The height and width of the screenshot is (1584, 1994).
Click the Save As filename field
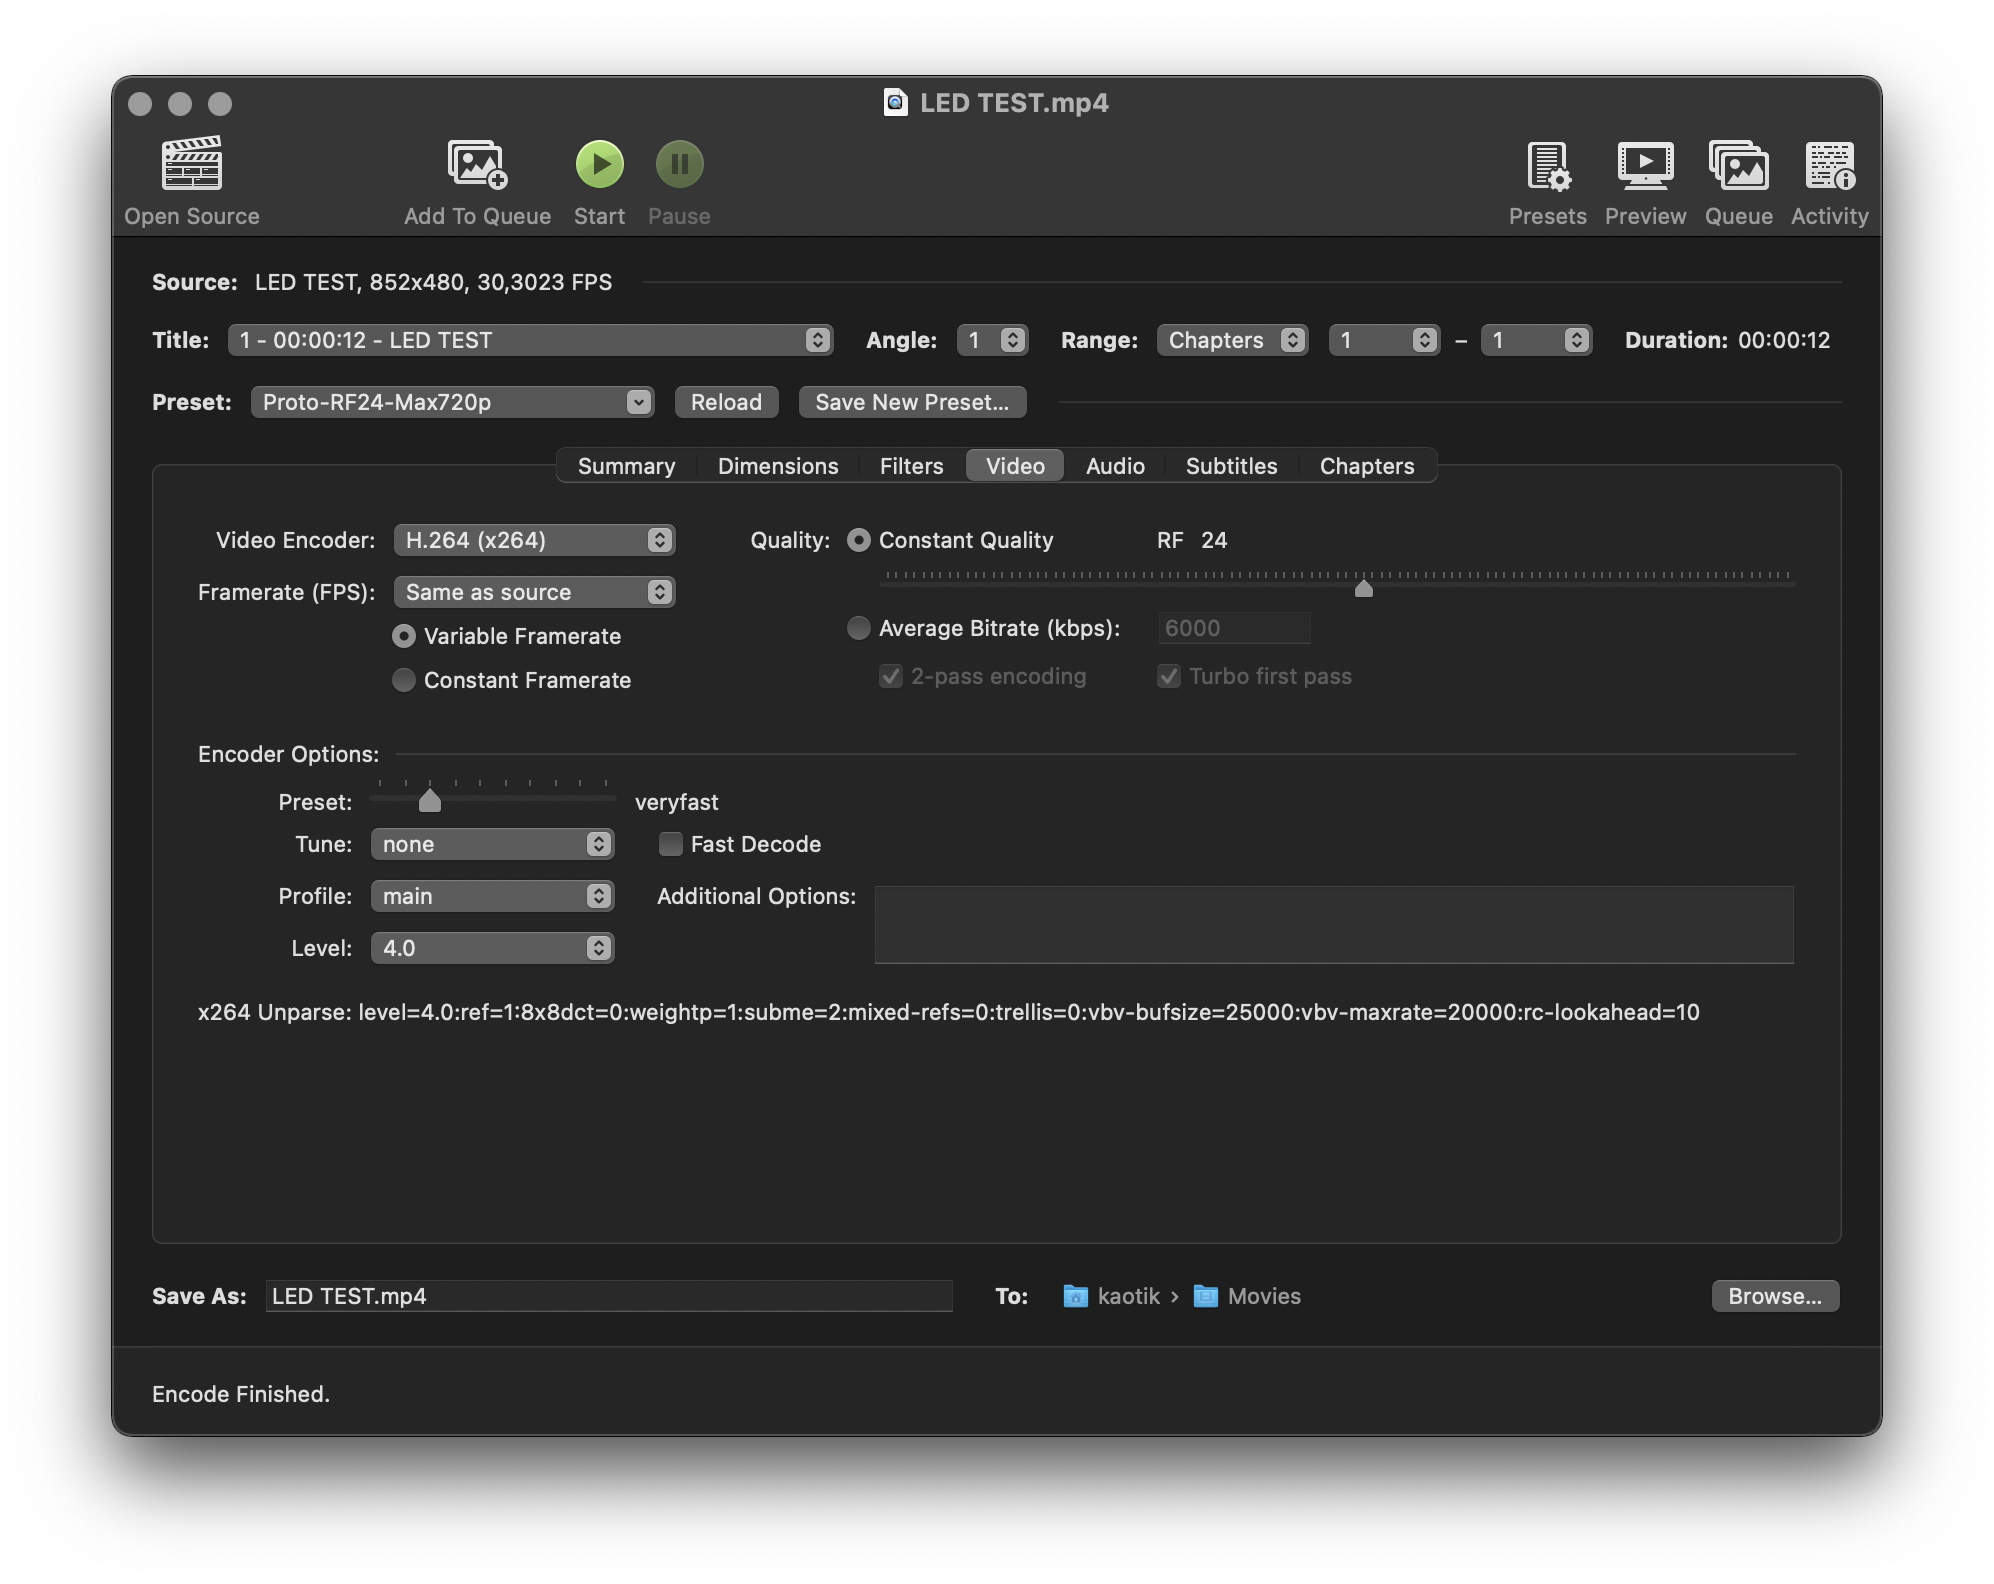(x=608, y=1296)
